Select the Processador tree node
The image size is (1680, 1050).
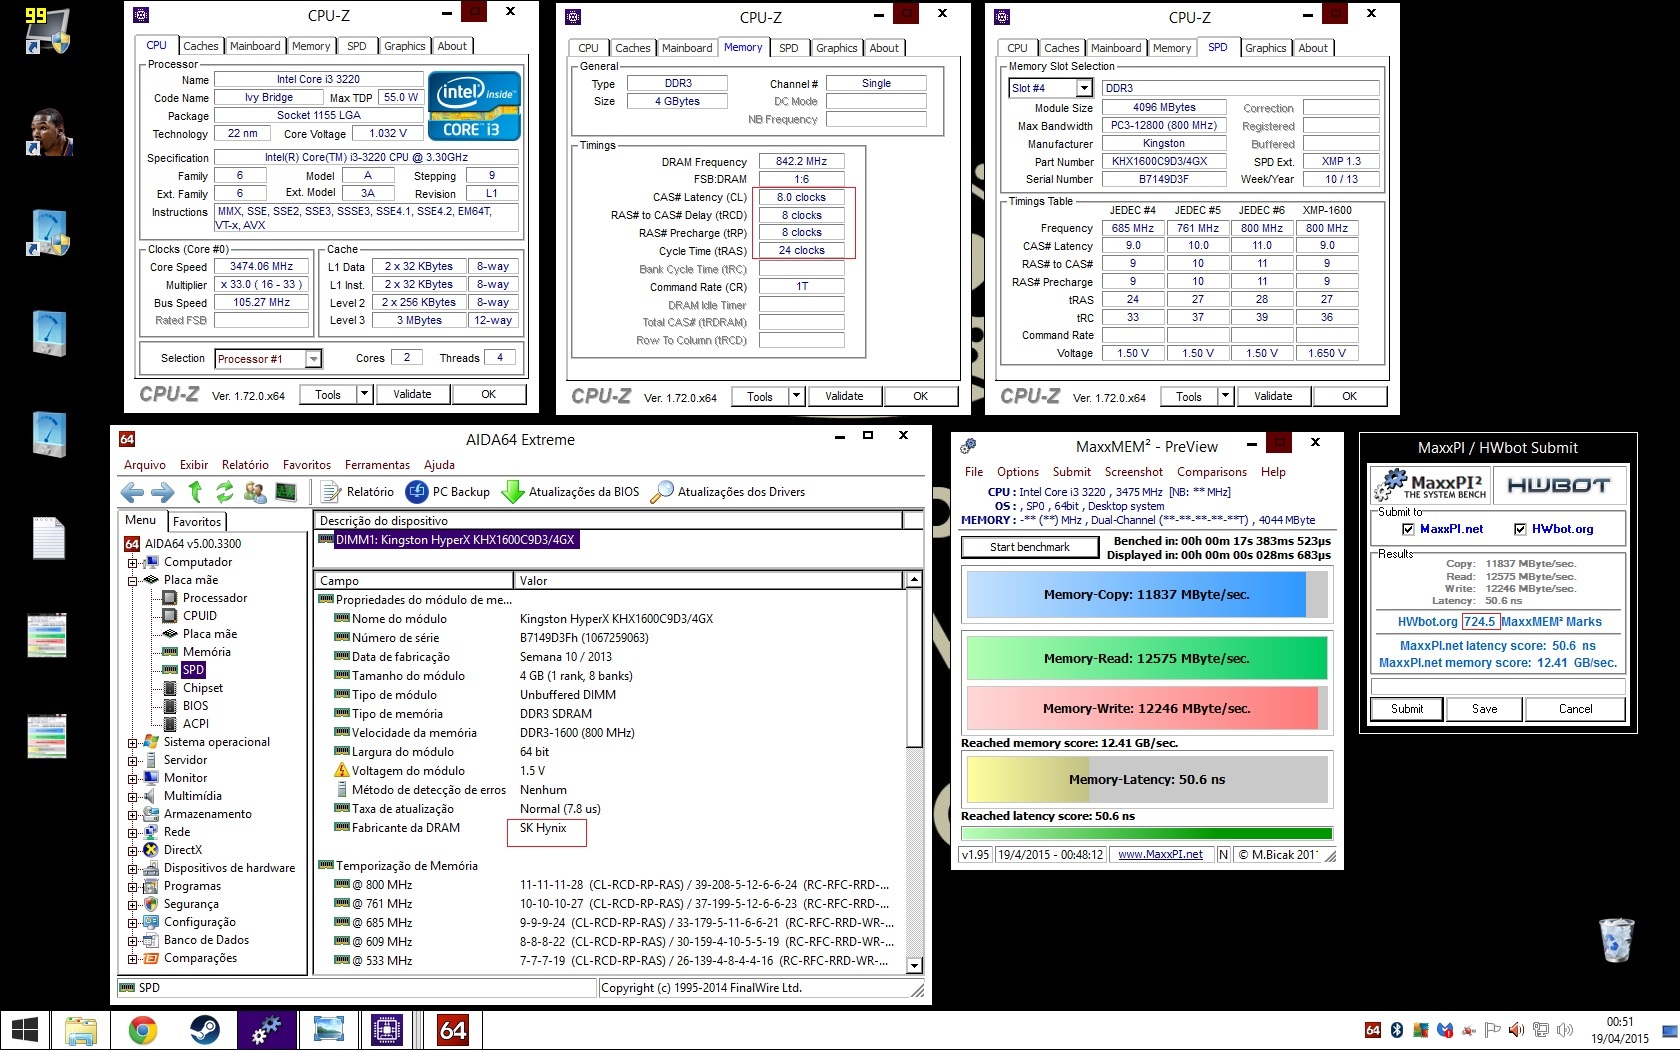pyautogui.click(x=205, y=598)
